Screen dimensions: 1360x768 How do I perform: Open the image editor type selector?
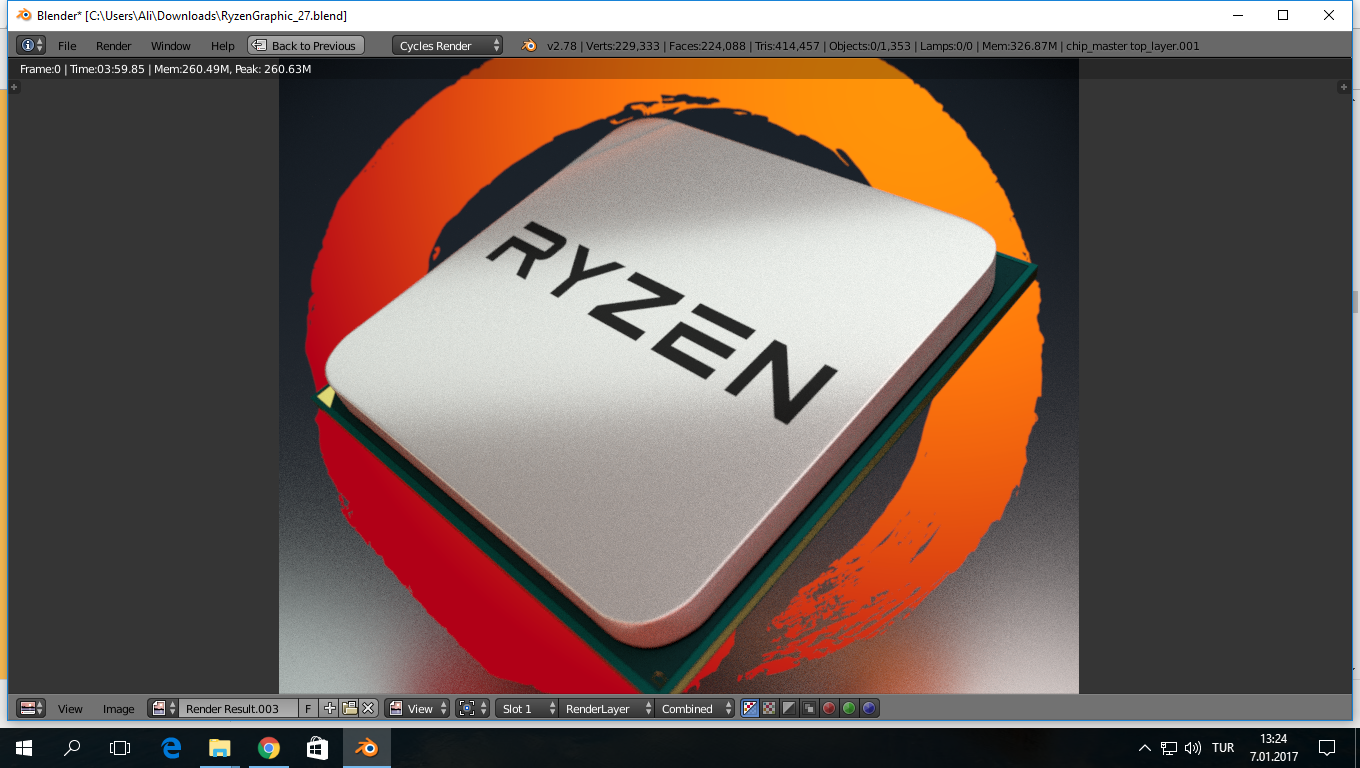pos(31,708)
